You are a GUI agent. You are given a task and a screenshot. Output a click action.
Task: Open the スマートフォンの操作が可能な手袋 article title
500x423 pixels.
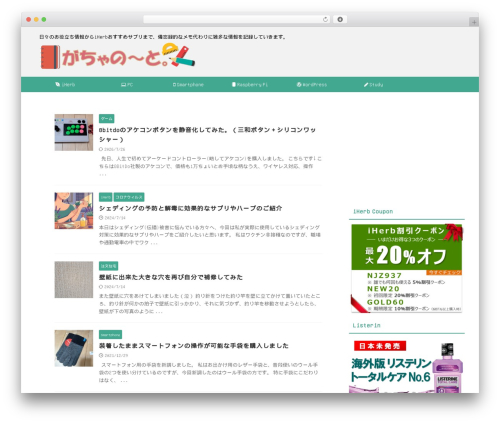pos(194,346)
